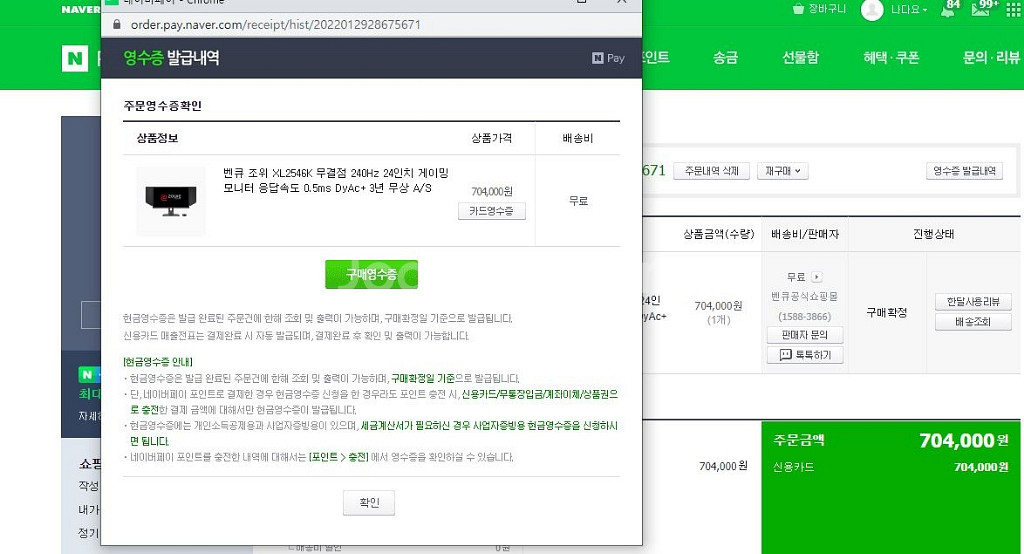1024x554 pixels.
Task: Click the 카드영수증 button
Action: 491,211
